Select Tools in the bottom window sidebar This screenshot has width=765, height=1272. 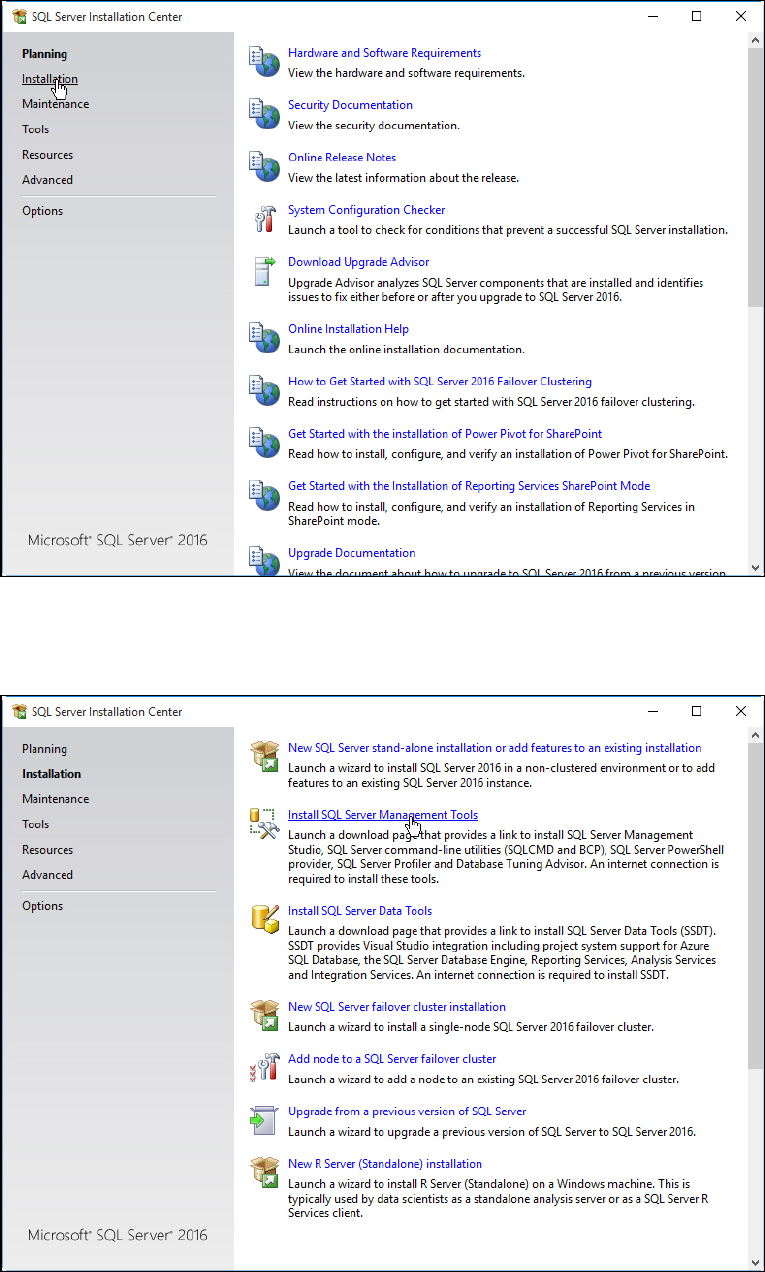pos(35,824)
